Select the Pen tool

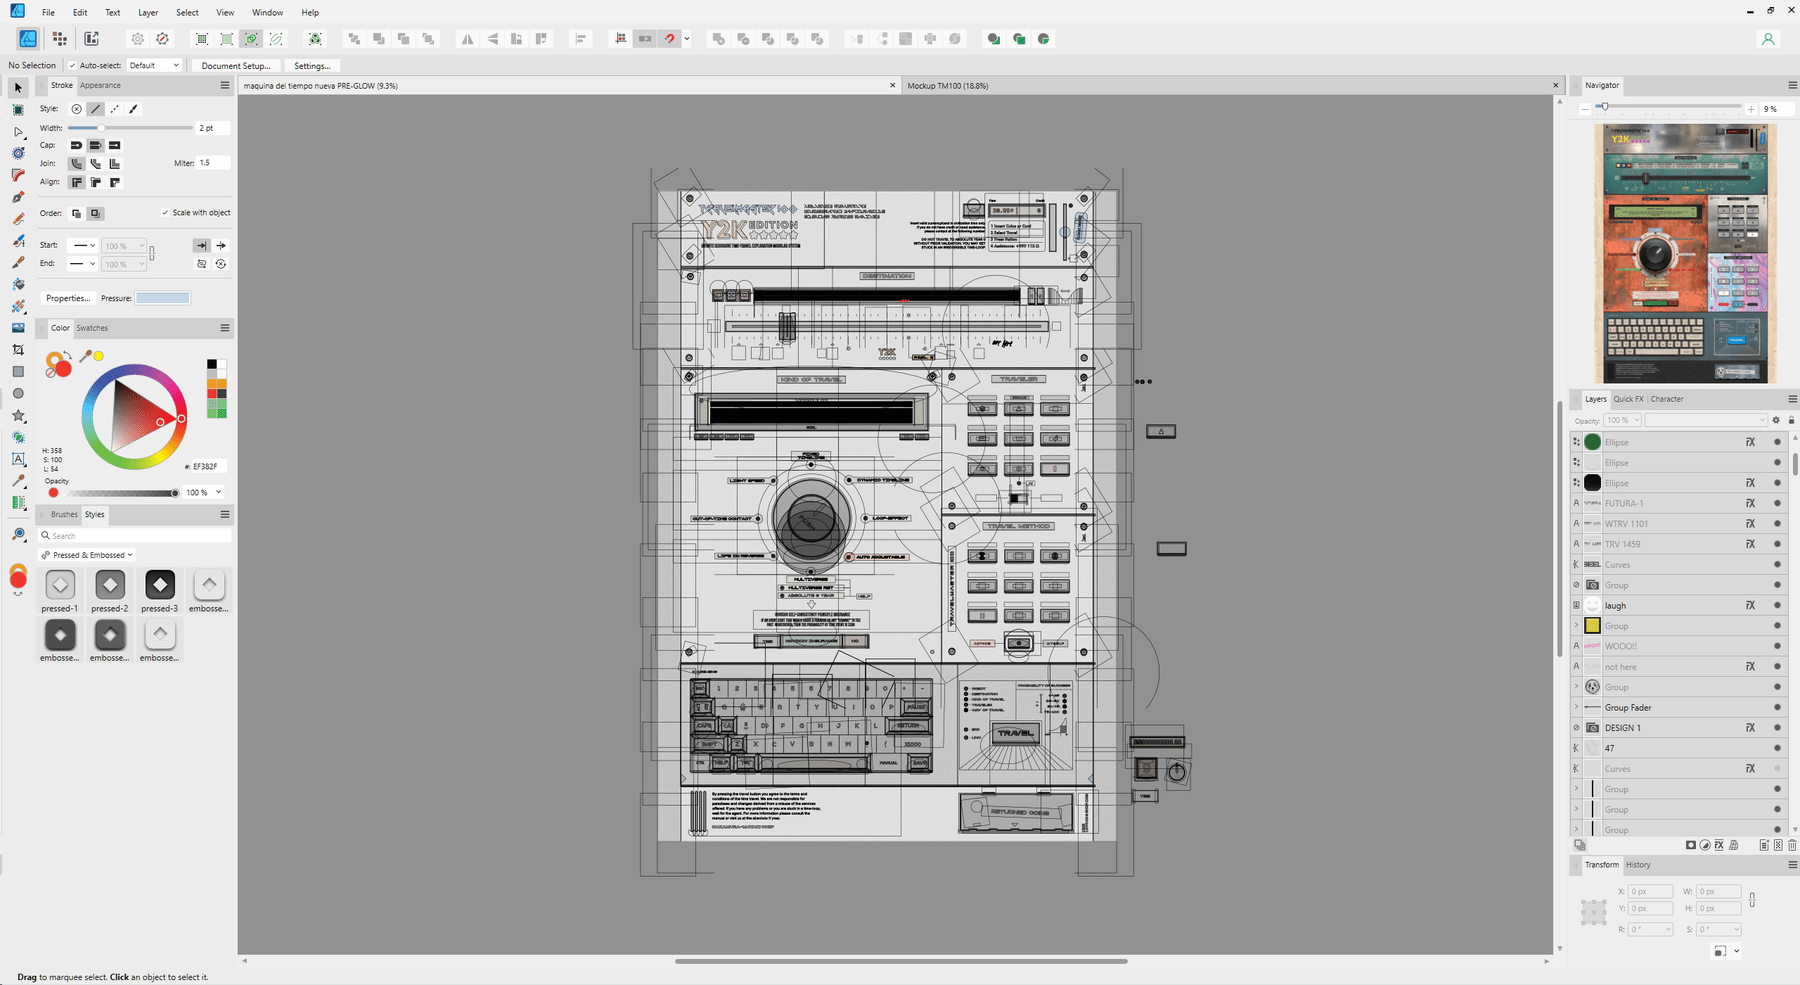coord(18,197)
